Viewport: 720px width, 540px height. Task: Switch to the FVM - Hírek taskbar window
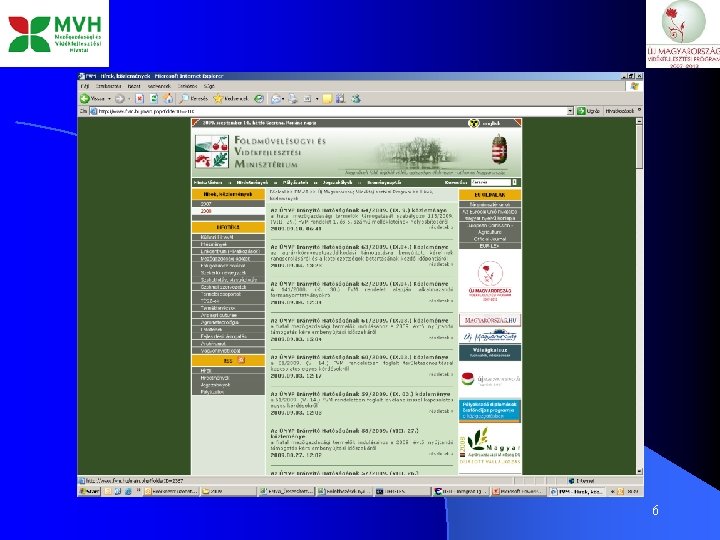(578, 491)
